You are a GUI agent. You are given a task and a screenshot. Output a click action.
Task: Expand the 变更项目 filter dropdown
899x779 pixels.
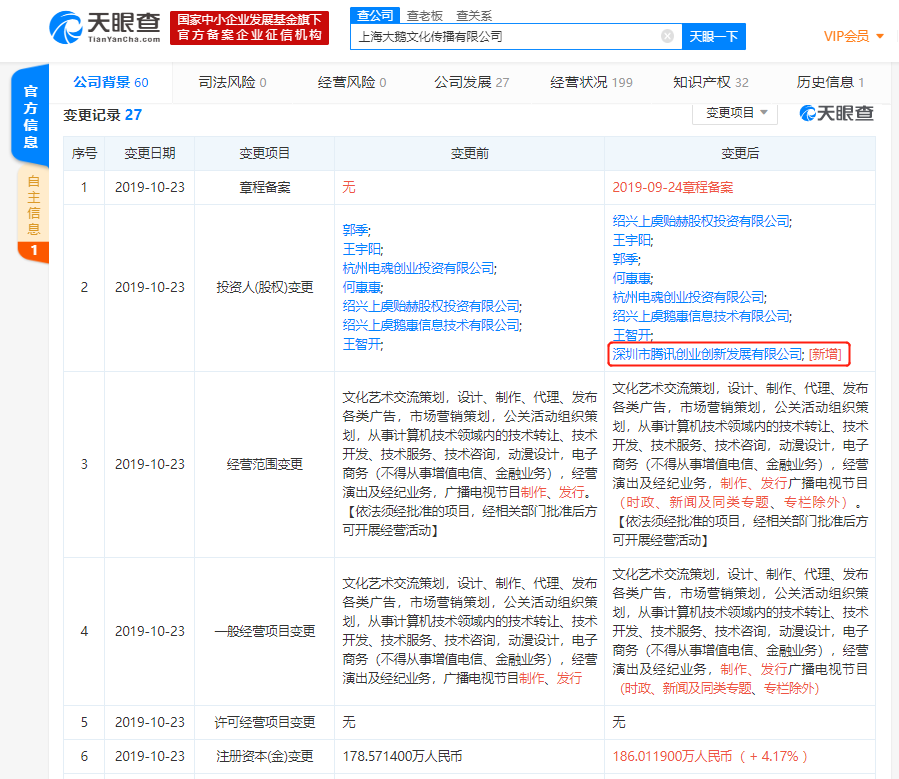point(735,113)
